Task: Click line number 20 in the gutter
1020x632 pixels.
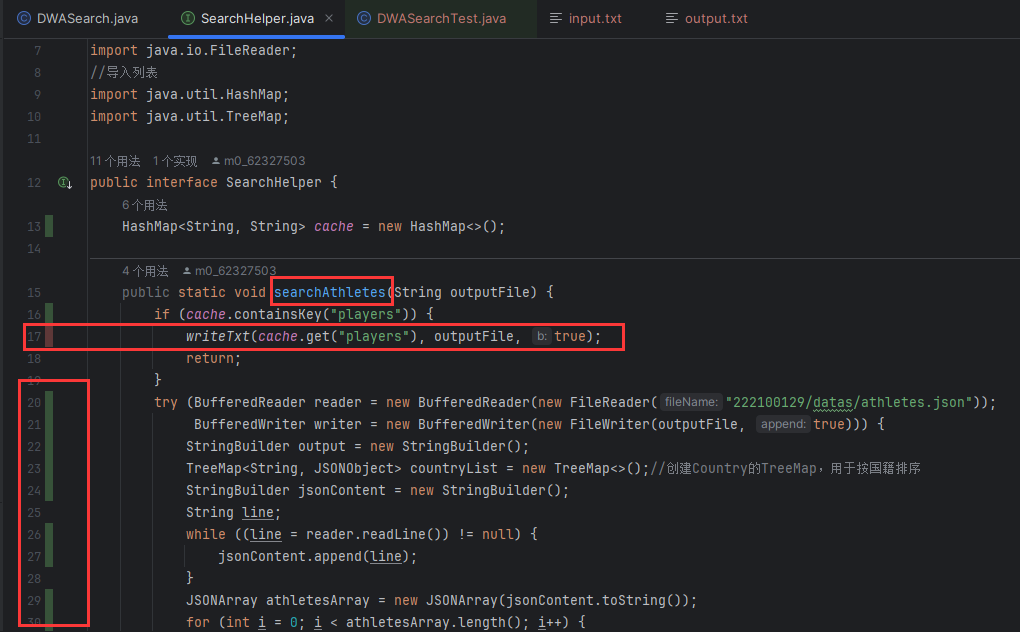Action: [34, 402]
